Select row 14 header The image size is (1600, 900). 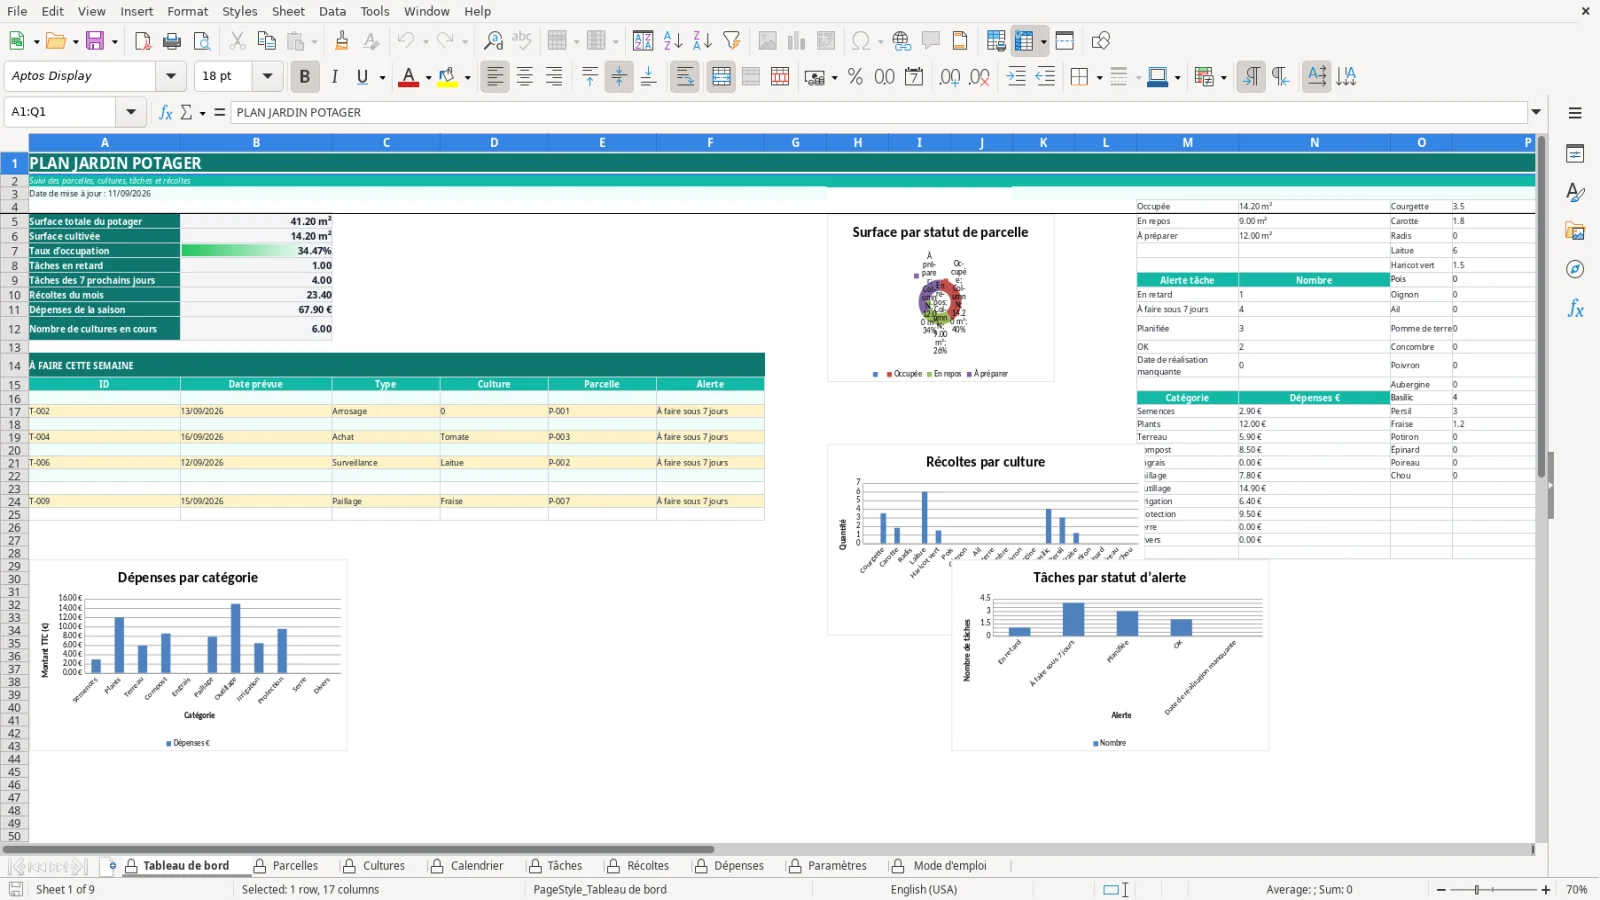click(14, 366)
